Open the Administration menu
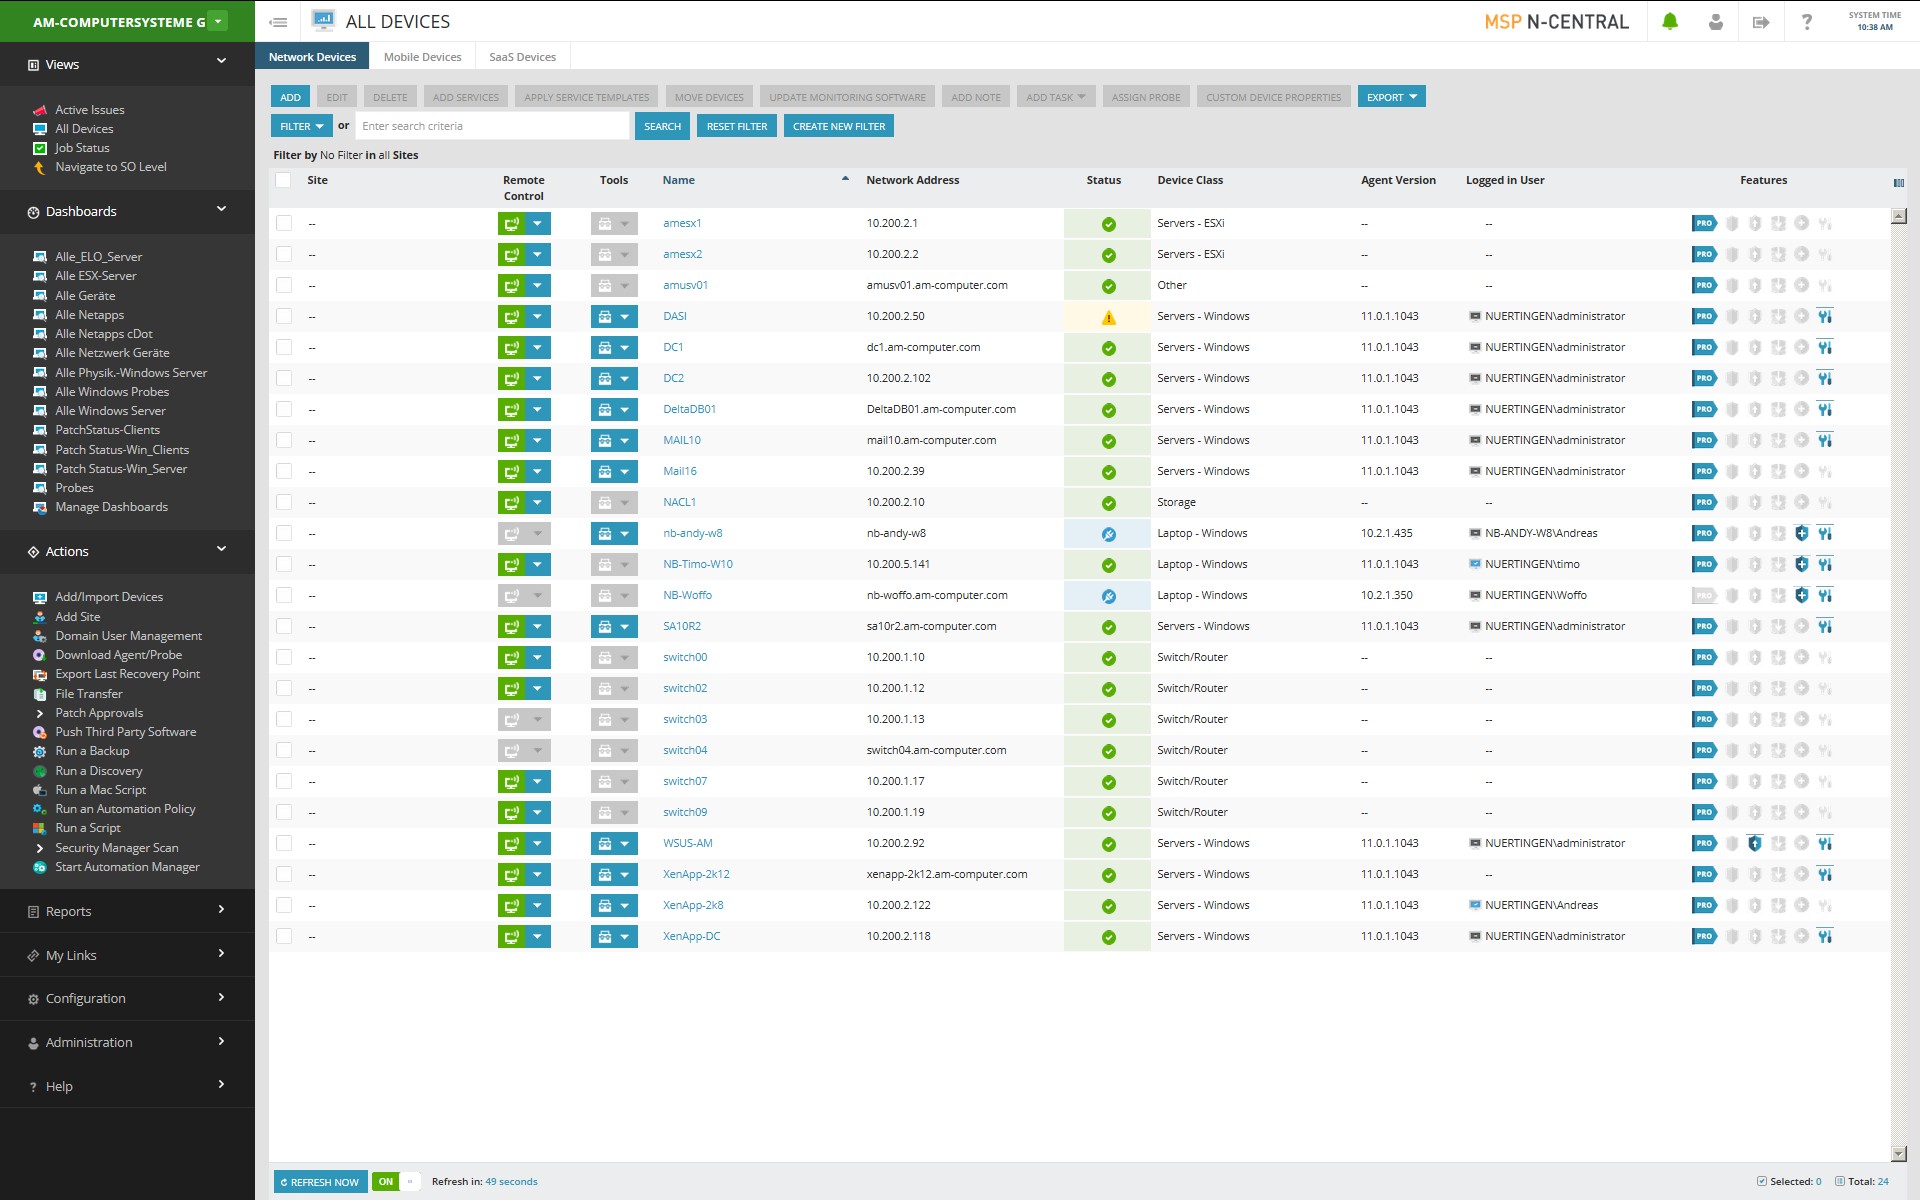The image size is (1920, 1200). pyautogui.click(x=127, y=1042)
